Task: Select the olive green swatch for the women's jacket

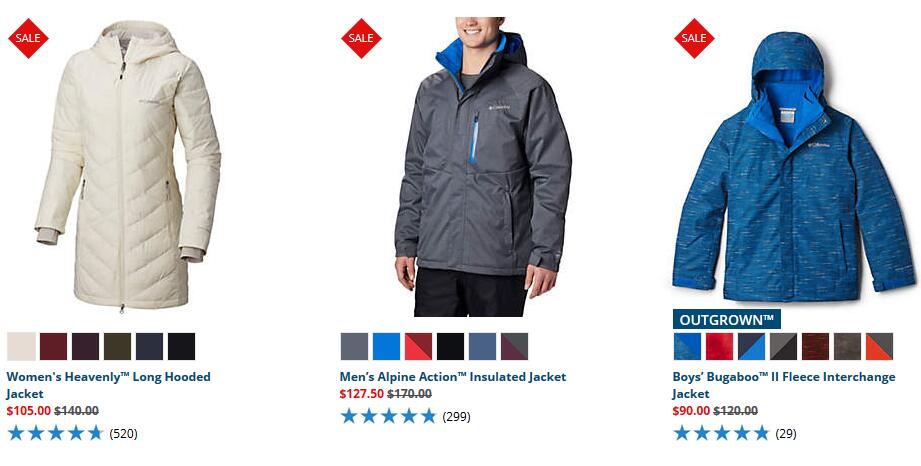Action: click(117, 346)
